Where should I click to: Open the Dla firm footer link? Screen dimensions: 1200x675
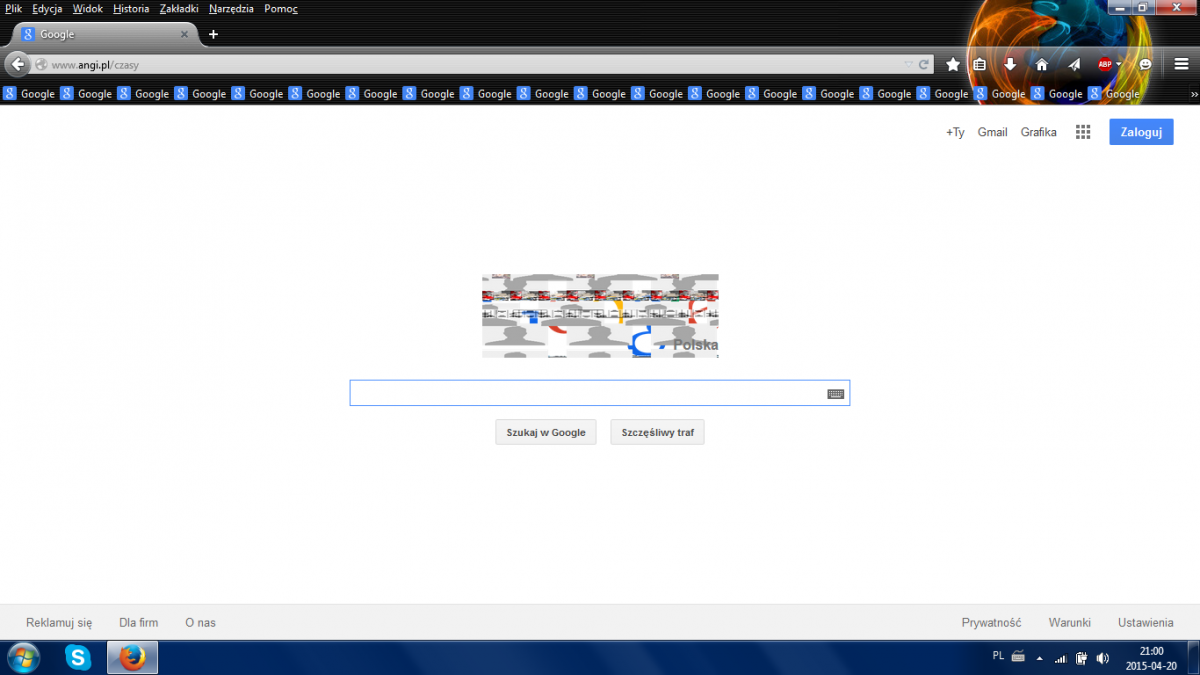pos(139,622)
